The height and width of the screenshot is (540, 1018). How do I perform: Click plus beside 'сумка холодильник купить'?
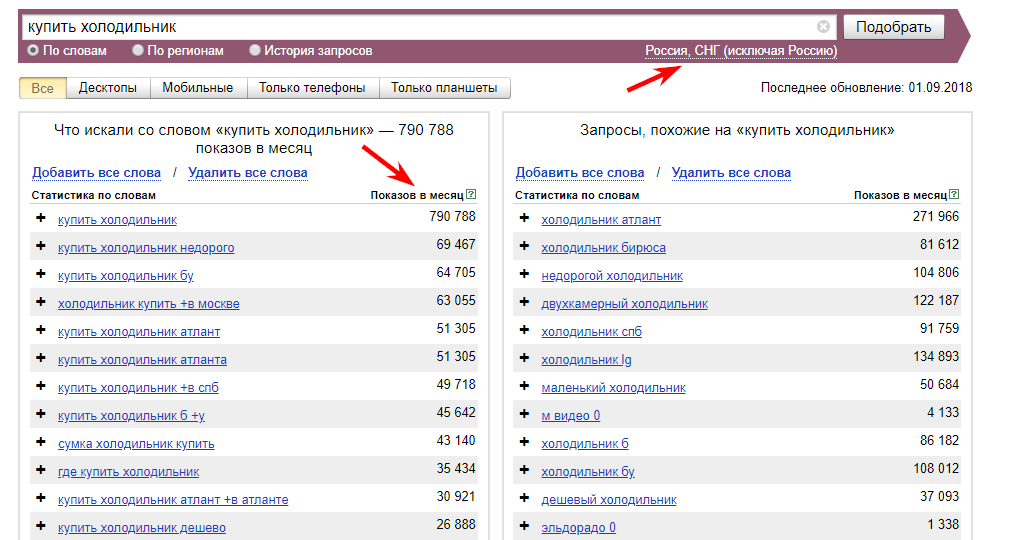point(41,441)
